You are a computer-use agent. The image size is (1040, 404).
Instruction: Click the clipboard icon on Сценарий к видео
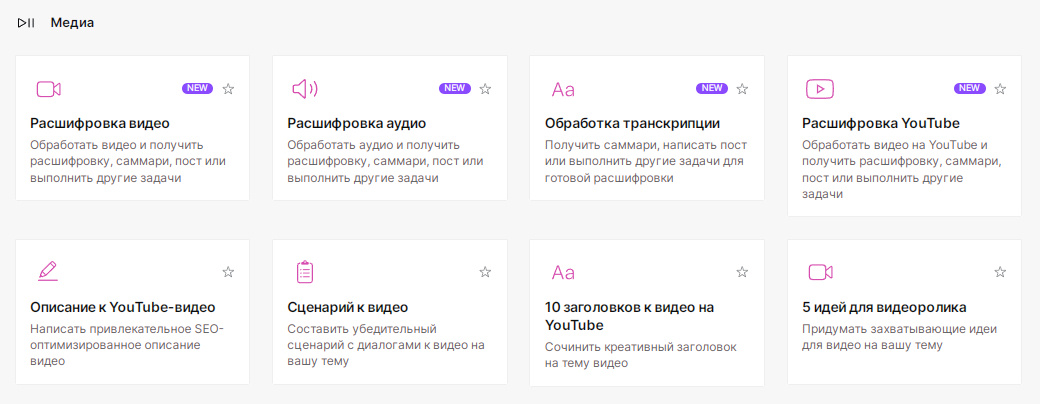coord(305,272)
